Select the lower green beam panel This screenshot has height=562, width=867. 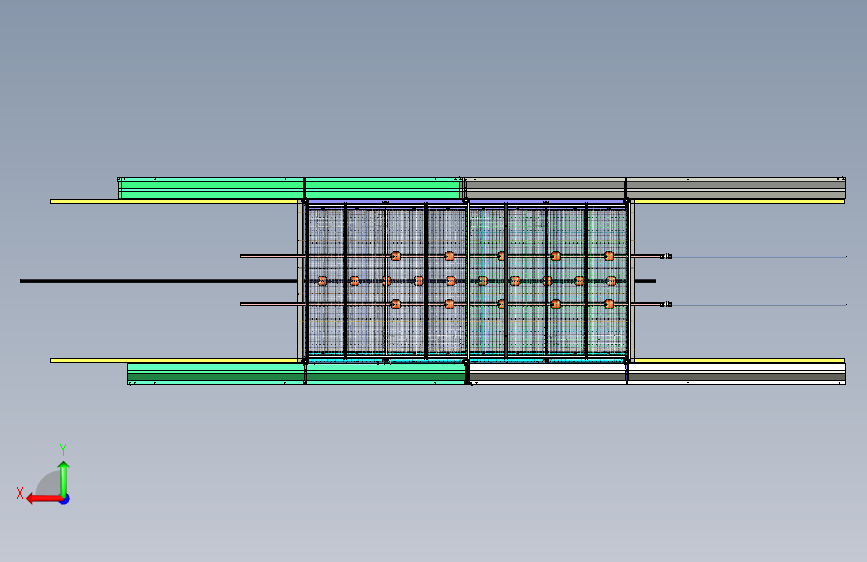point(297,374)
